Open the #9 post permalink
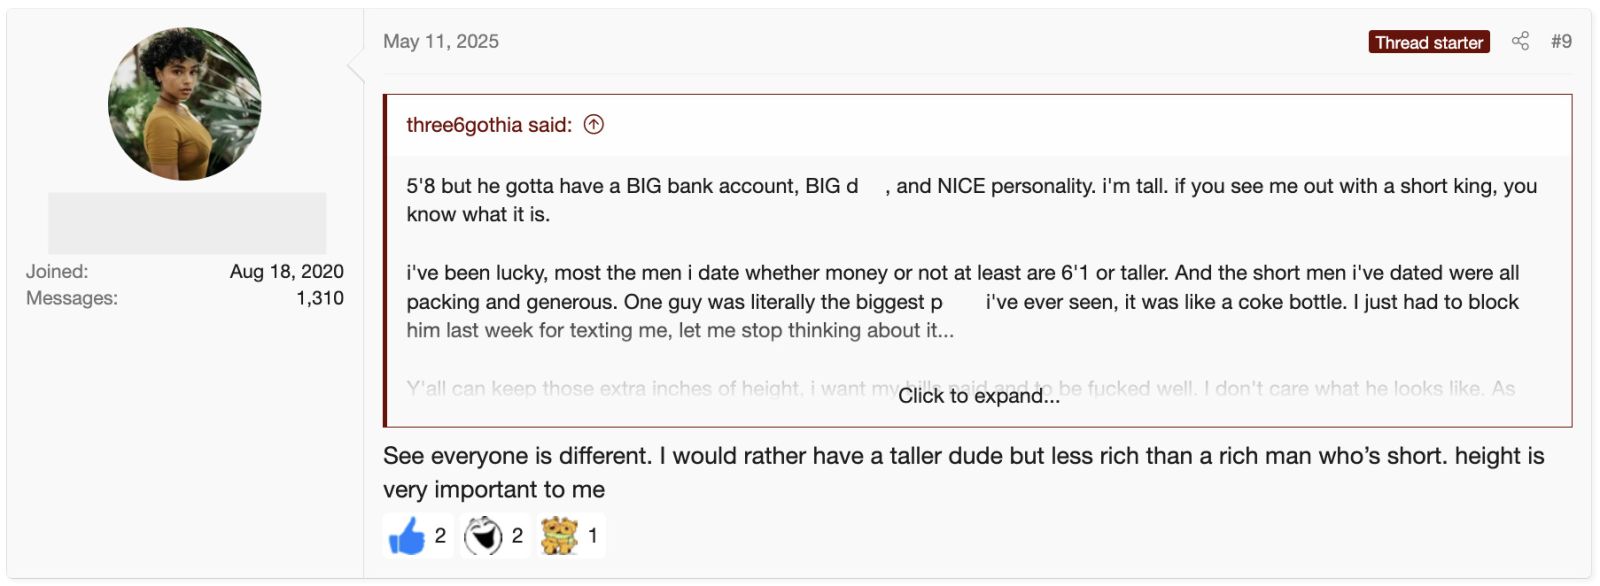Viewport: 1600px width, 586px height. click(1561, 41)
